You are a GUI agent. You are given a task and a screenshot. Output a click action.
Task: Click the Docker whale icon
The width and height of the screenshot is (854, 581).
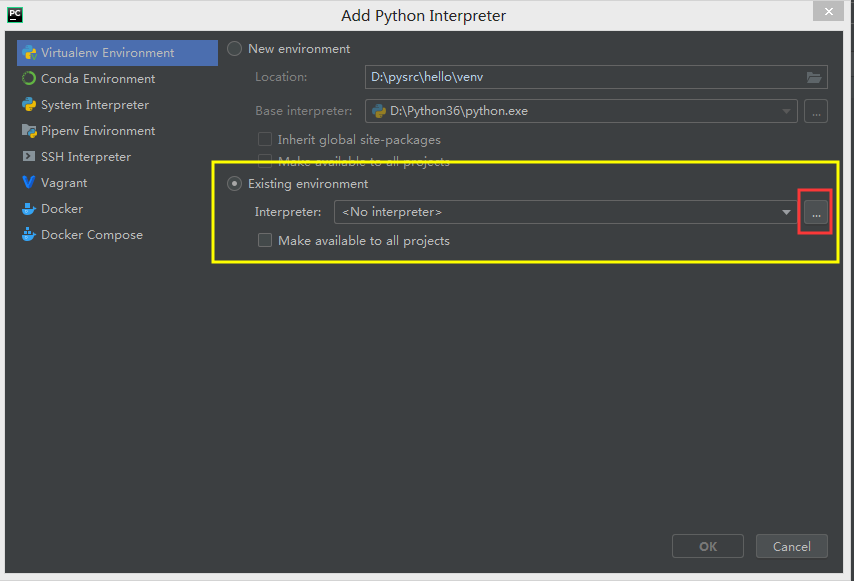[29, 209]
